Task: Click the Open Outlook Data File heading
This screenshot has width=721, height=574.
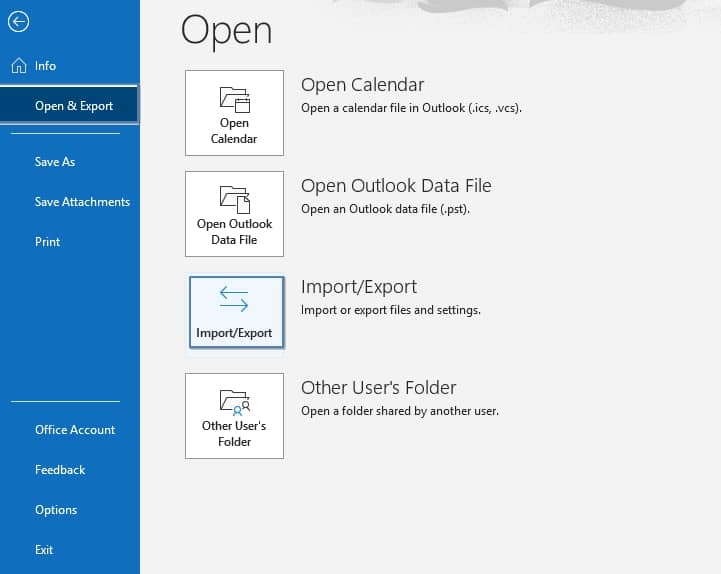Action: [396, 186]
